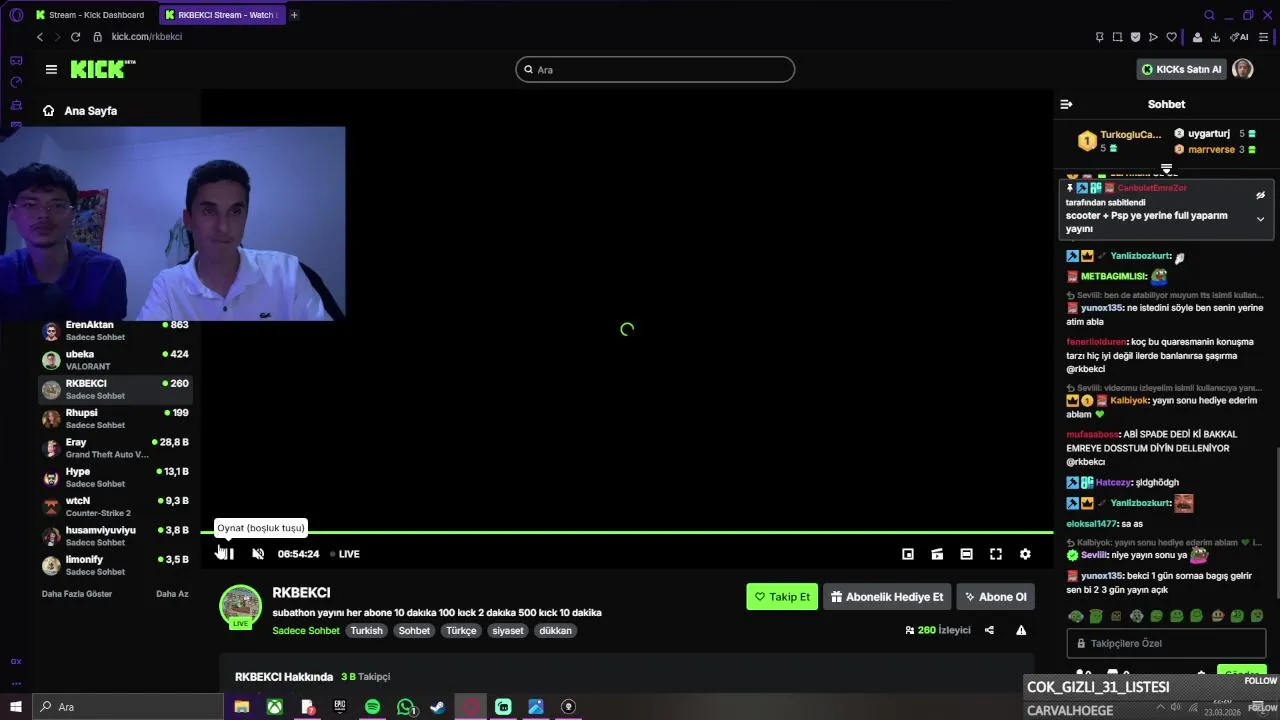Enter fullscreen mode
The height and width of the screenshot is (720, 1280).
pos(996,554)
